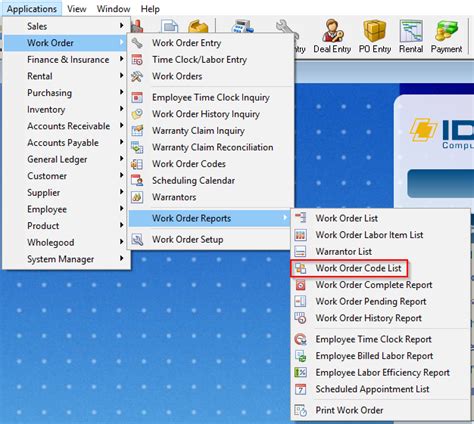
Task: Click the Time Clock/Labor Entry icon
Action: (x=137, y=60)
